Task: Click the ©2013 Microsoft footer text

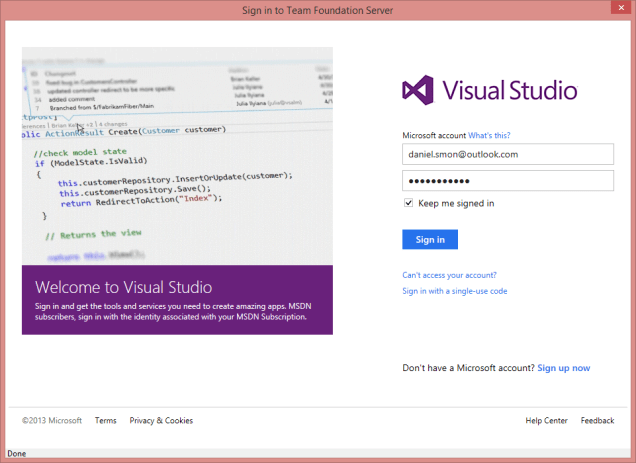Action: (x=52, y=421)
